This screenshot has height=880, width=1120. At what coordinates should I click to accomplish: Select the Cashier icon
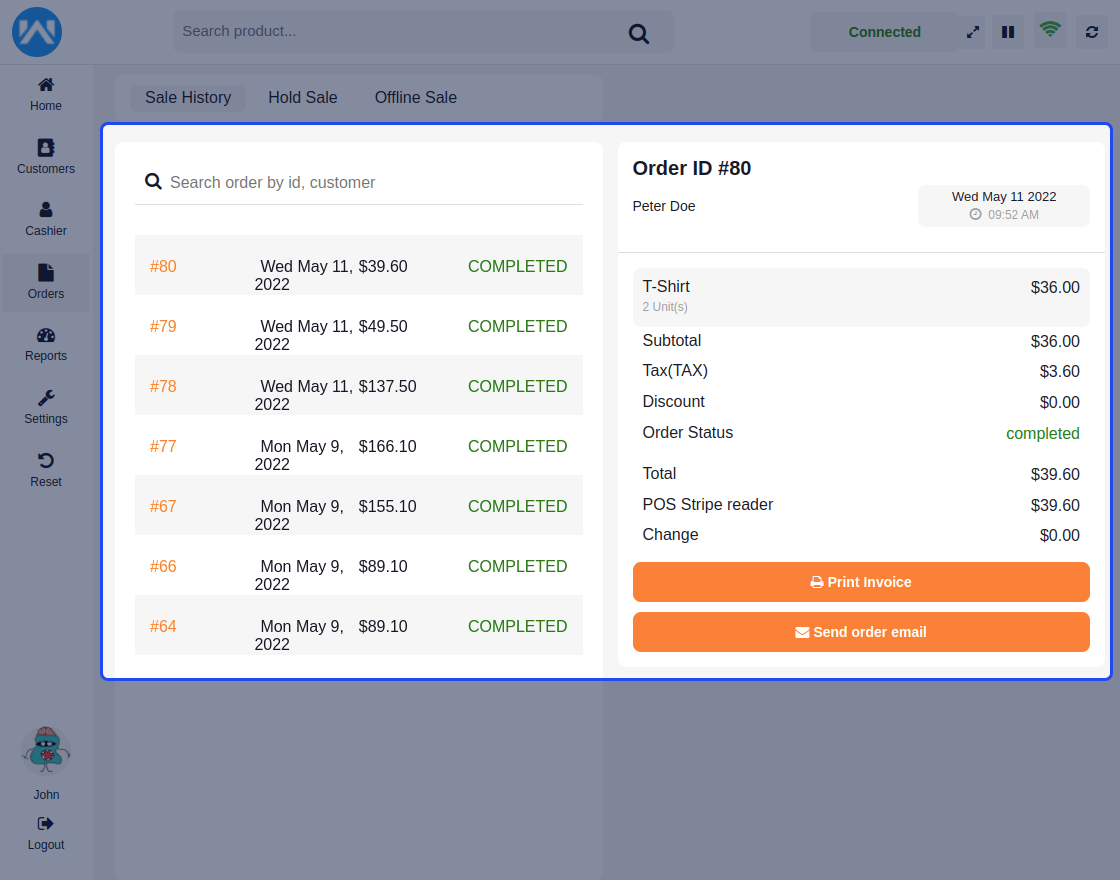point(45,218)
